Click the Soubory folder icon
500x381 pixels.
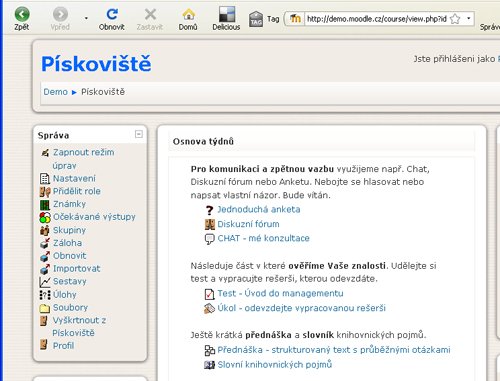pos(45,308)
